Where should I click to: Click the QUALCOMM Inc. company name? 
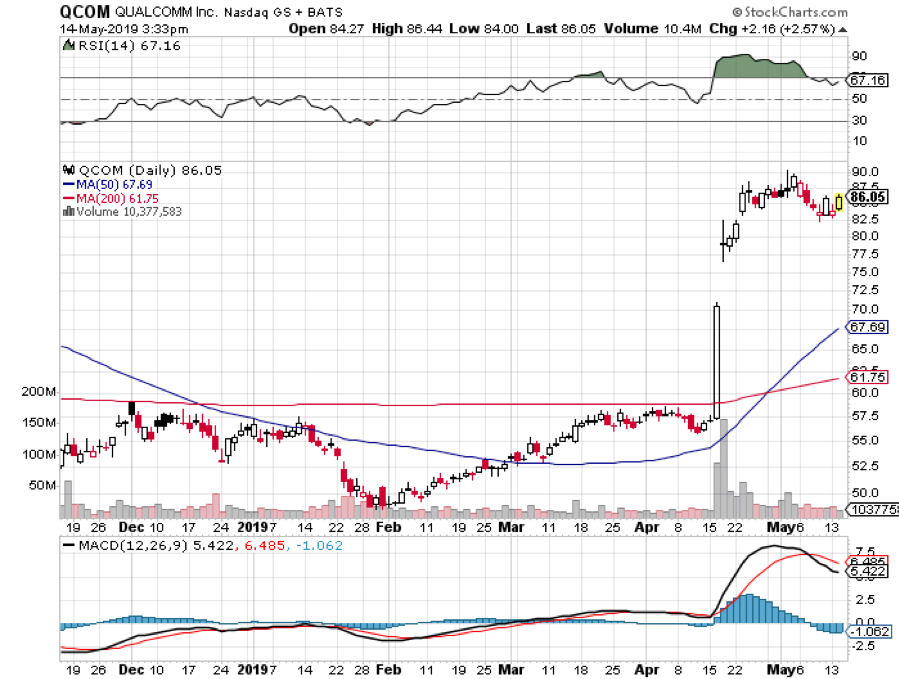pos(166,12)
